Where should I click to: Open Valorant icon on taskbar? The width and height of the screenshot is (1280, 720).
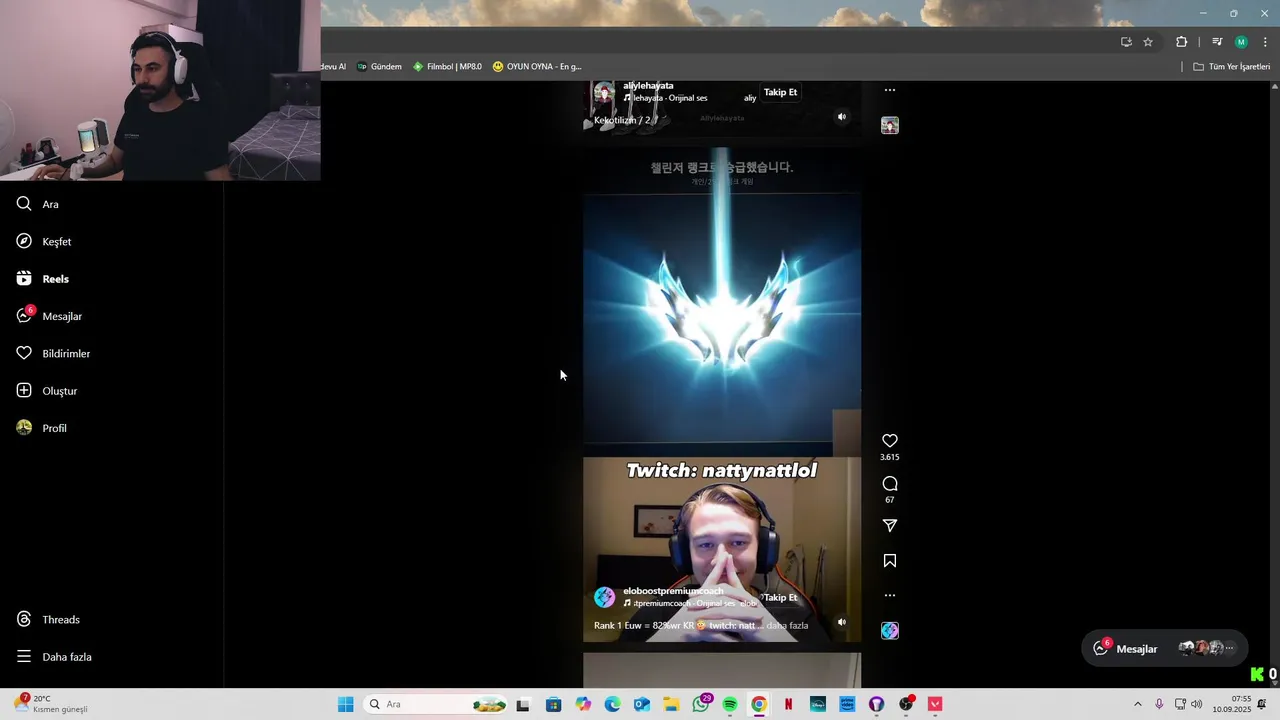tap(935, 704)
